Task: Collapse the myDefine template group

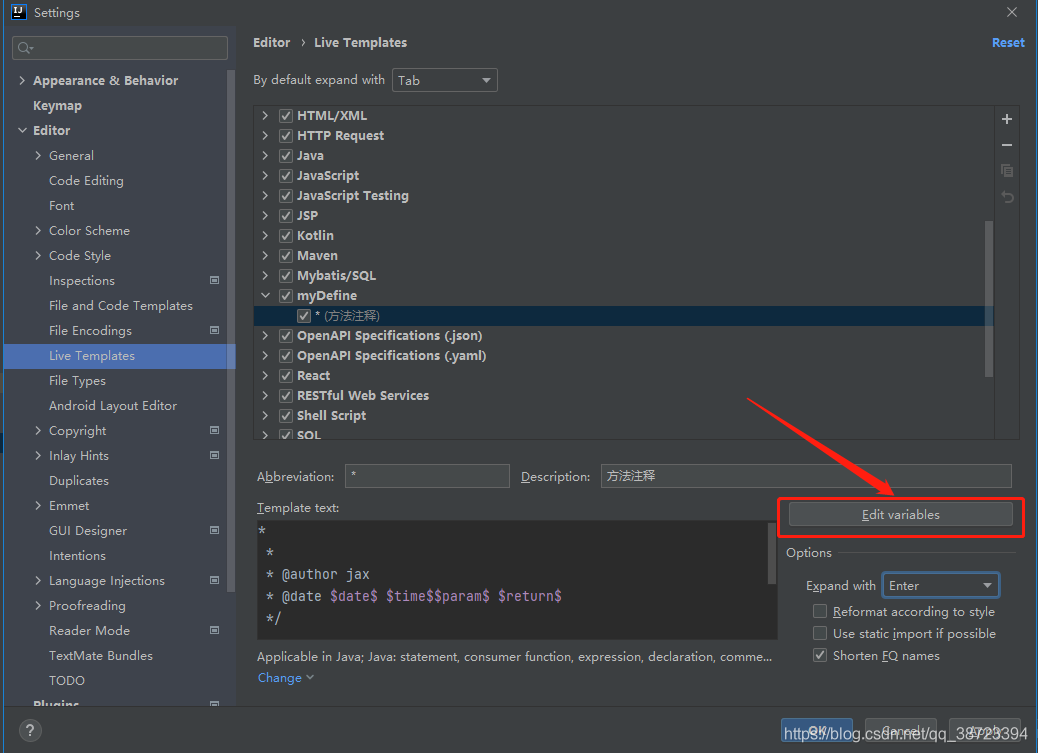Action: tap(265, 295)
